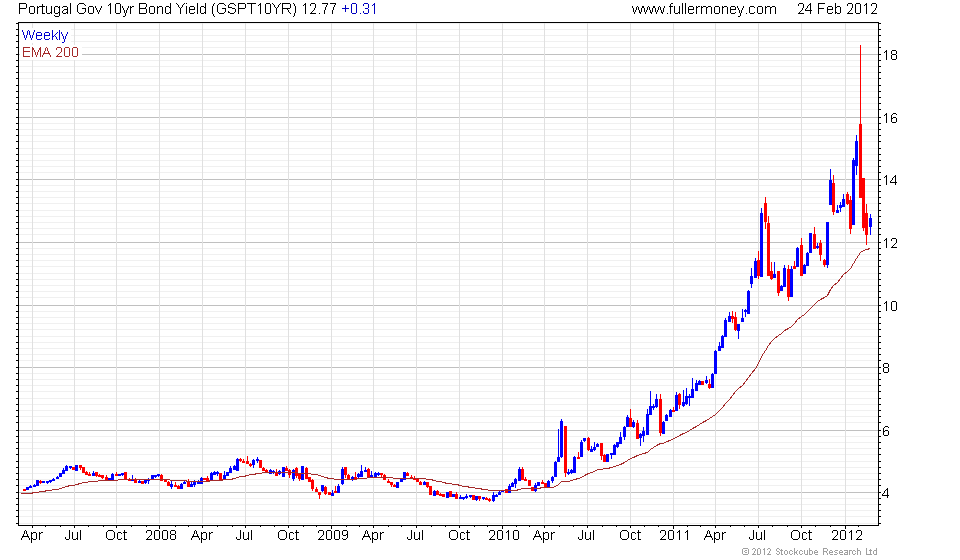
Task: Click the 'EMA 200' legend label
Action: pyautogui.click(x=50, y=53)
